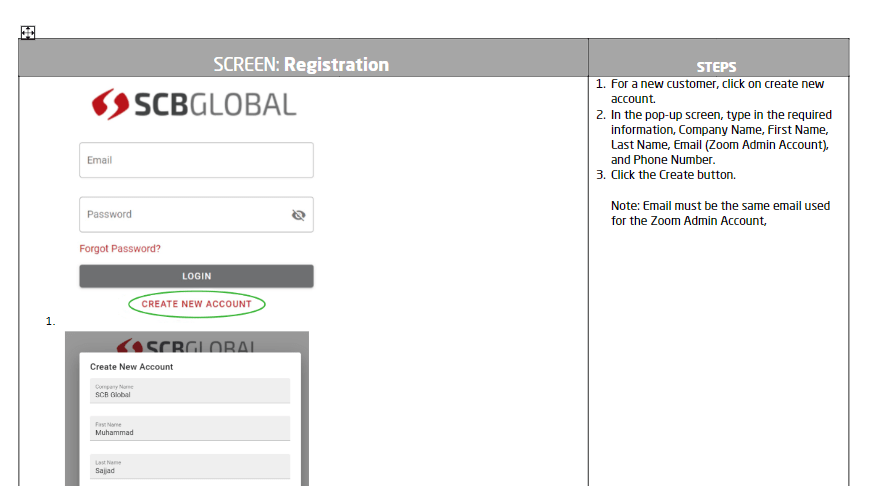Click the 'Create New Account' dialog title
Image resolution: width=874 pixels, height=486 pixels.
pos(132,367)
